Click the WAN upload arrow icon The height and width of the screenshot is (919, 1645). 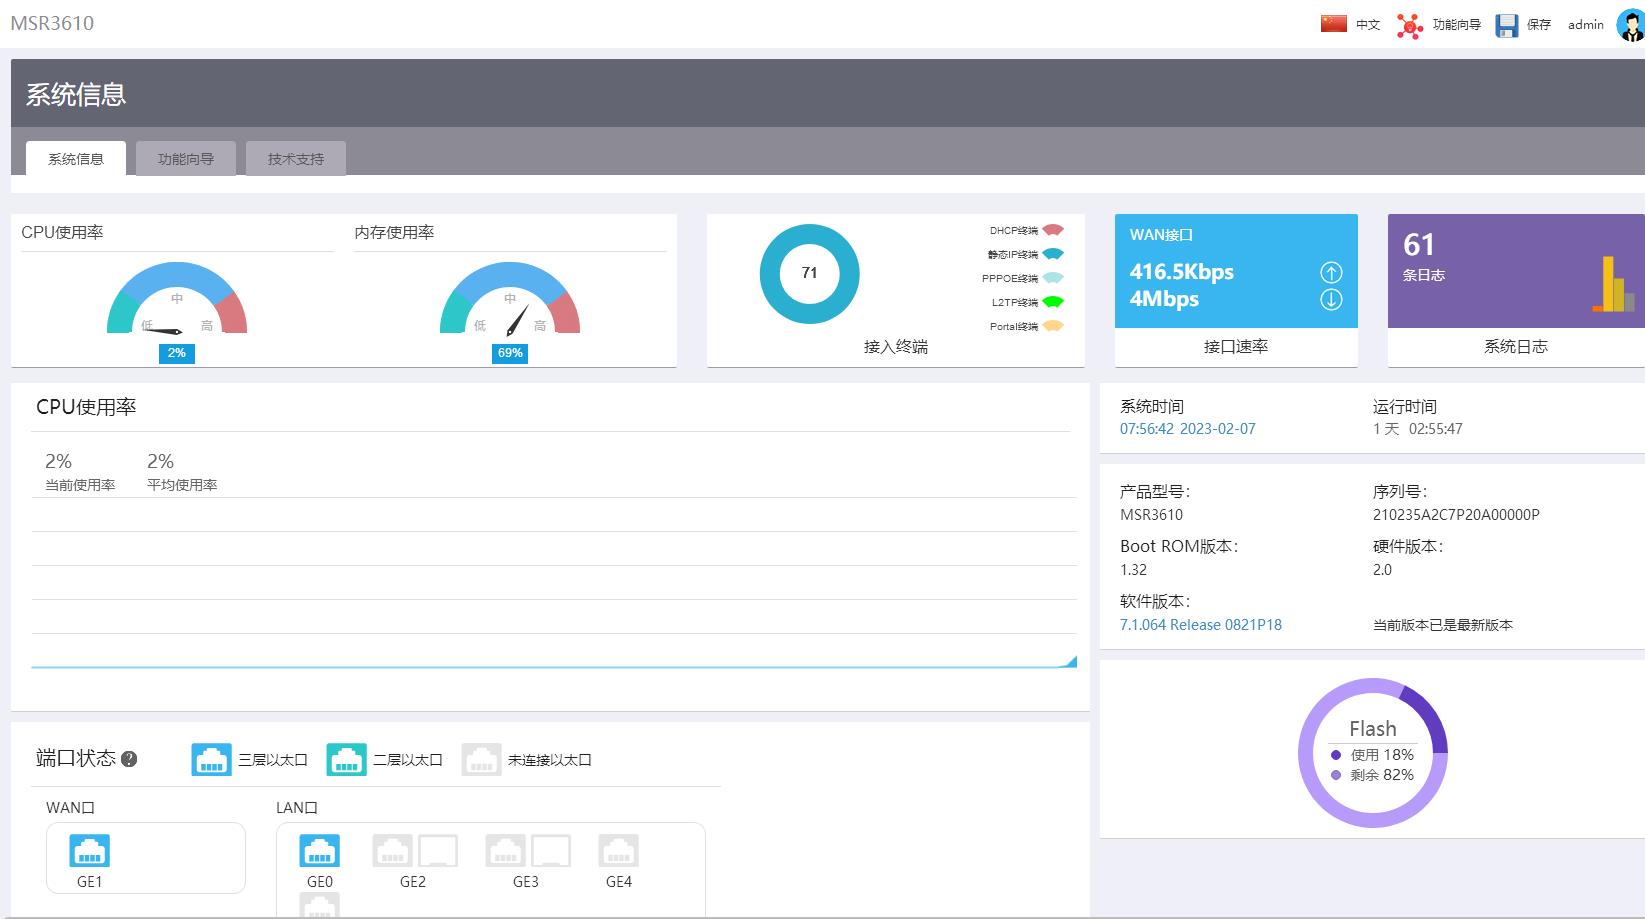(1331, 272)
